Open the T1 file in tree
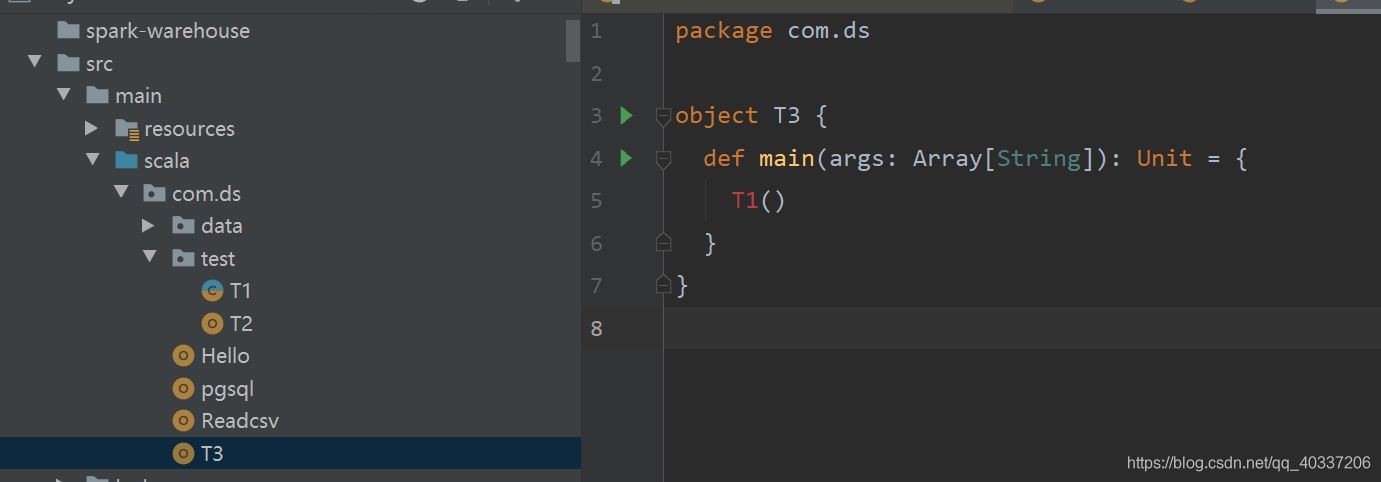The width and height of the screenshot is (1381, 482). click(x=240, y=291)
